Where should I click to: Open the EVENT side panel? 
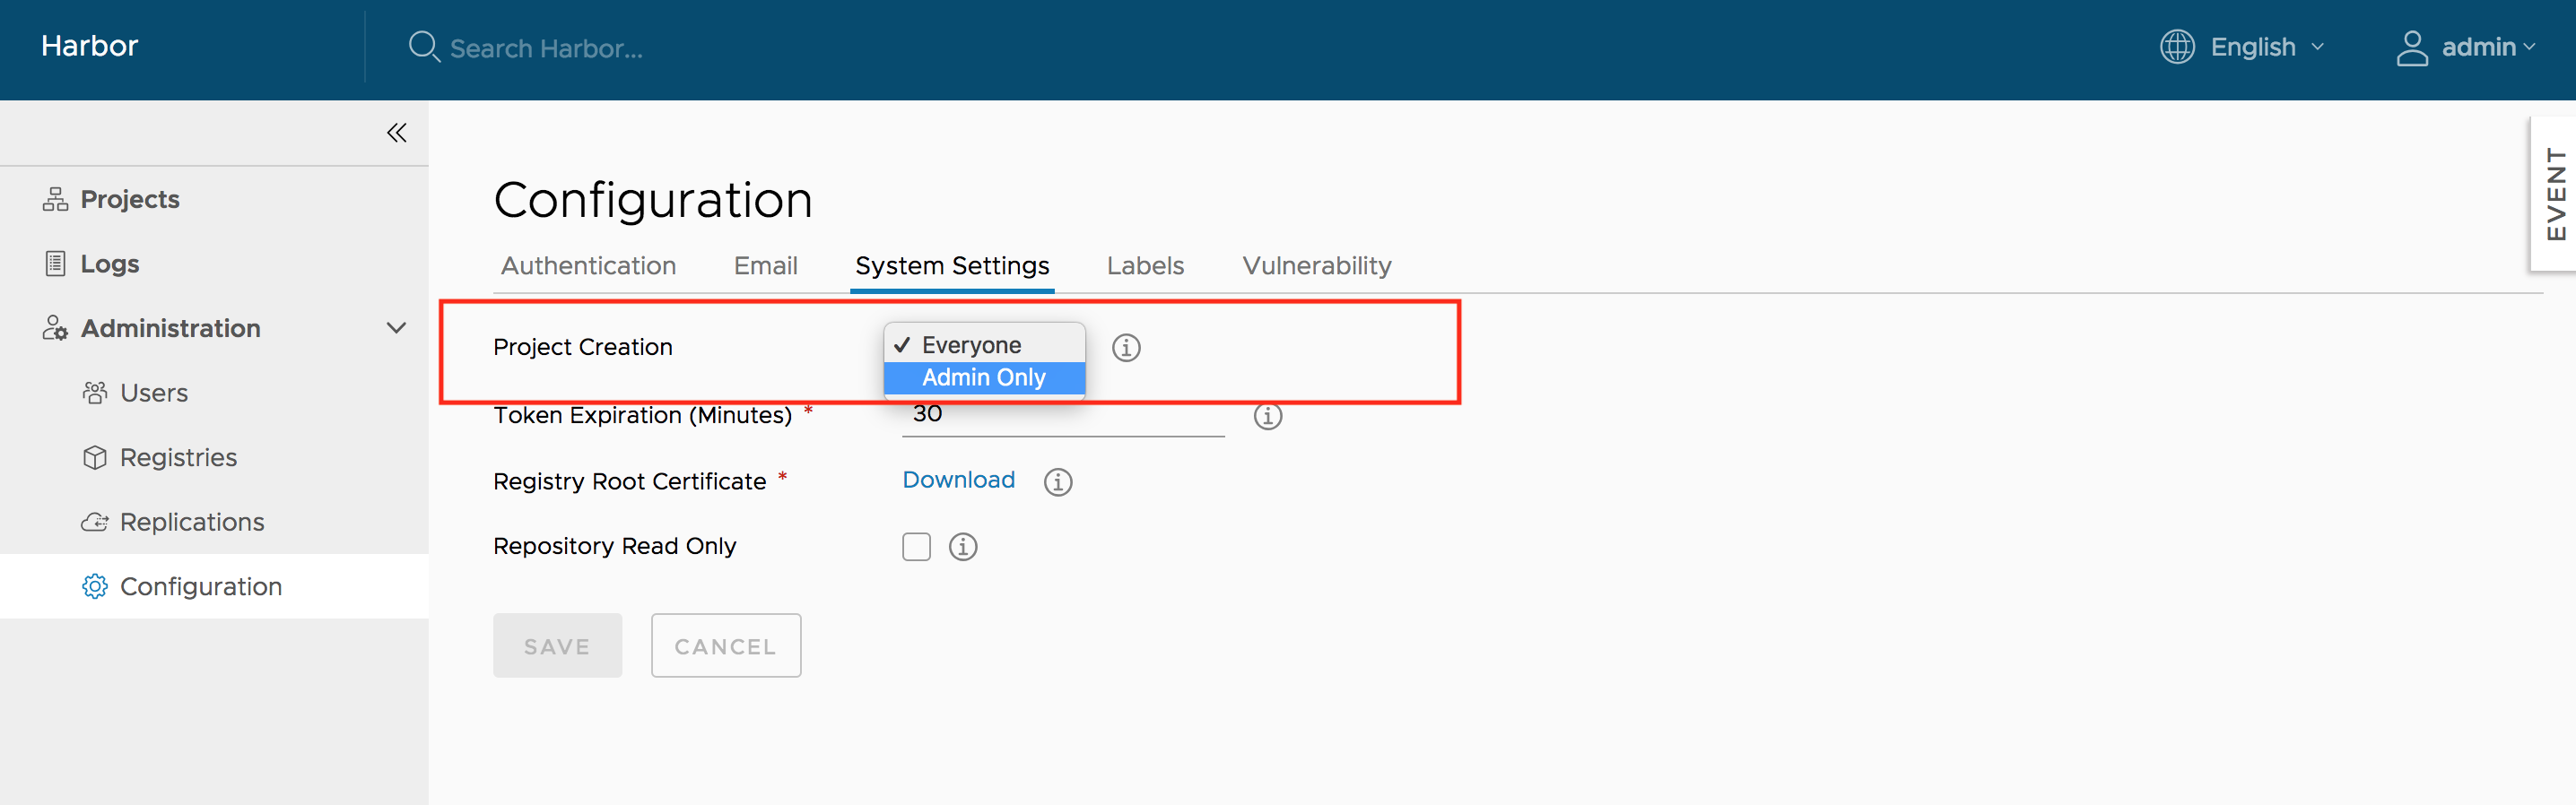click(x=2554, y=194)
